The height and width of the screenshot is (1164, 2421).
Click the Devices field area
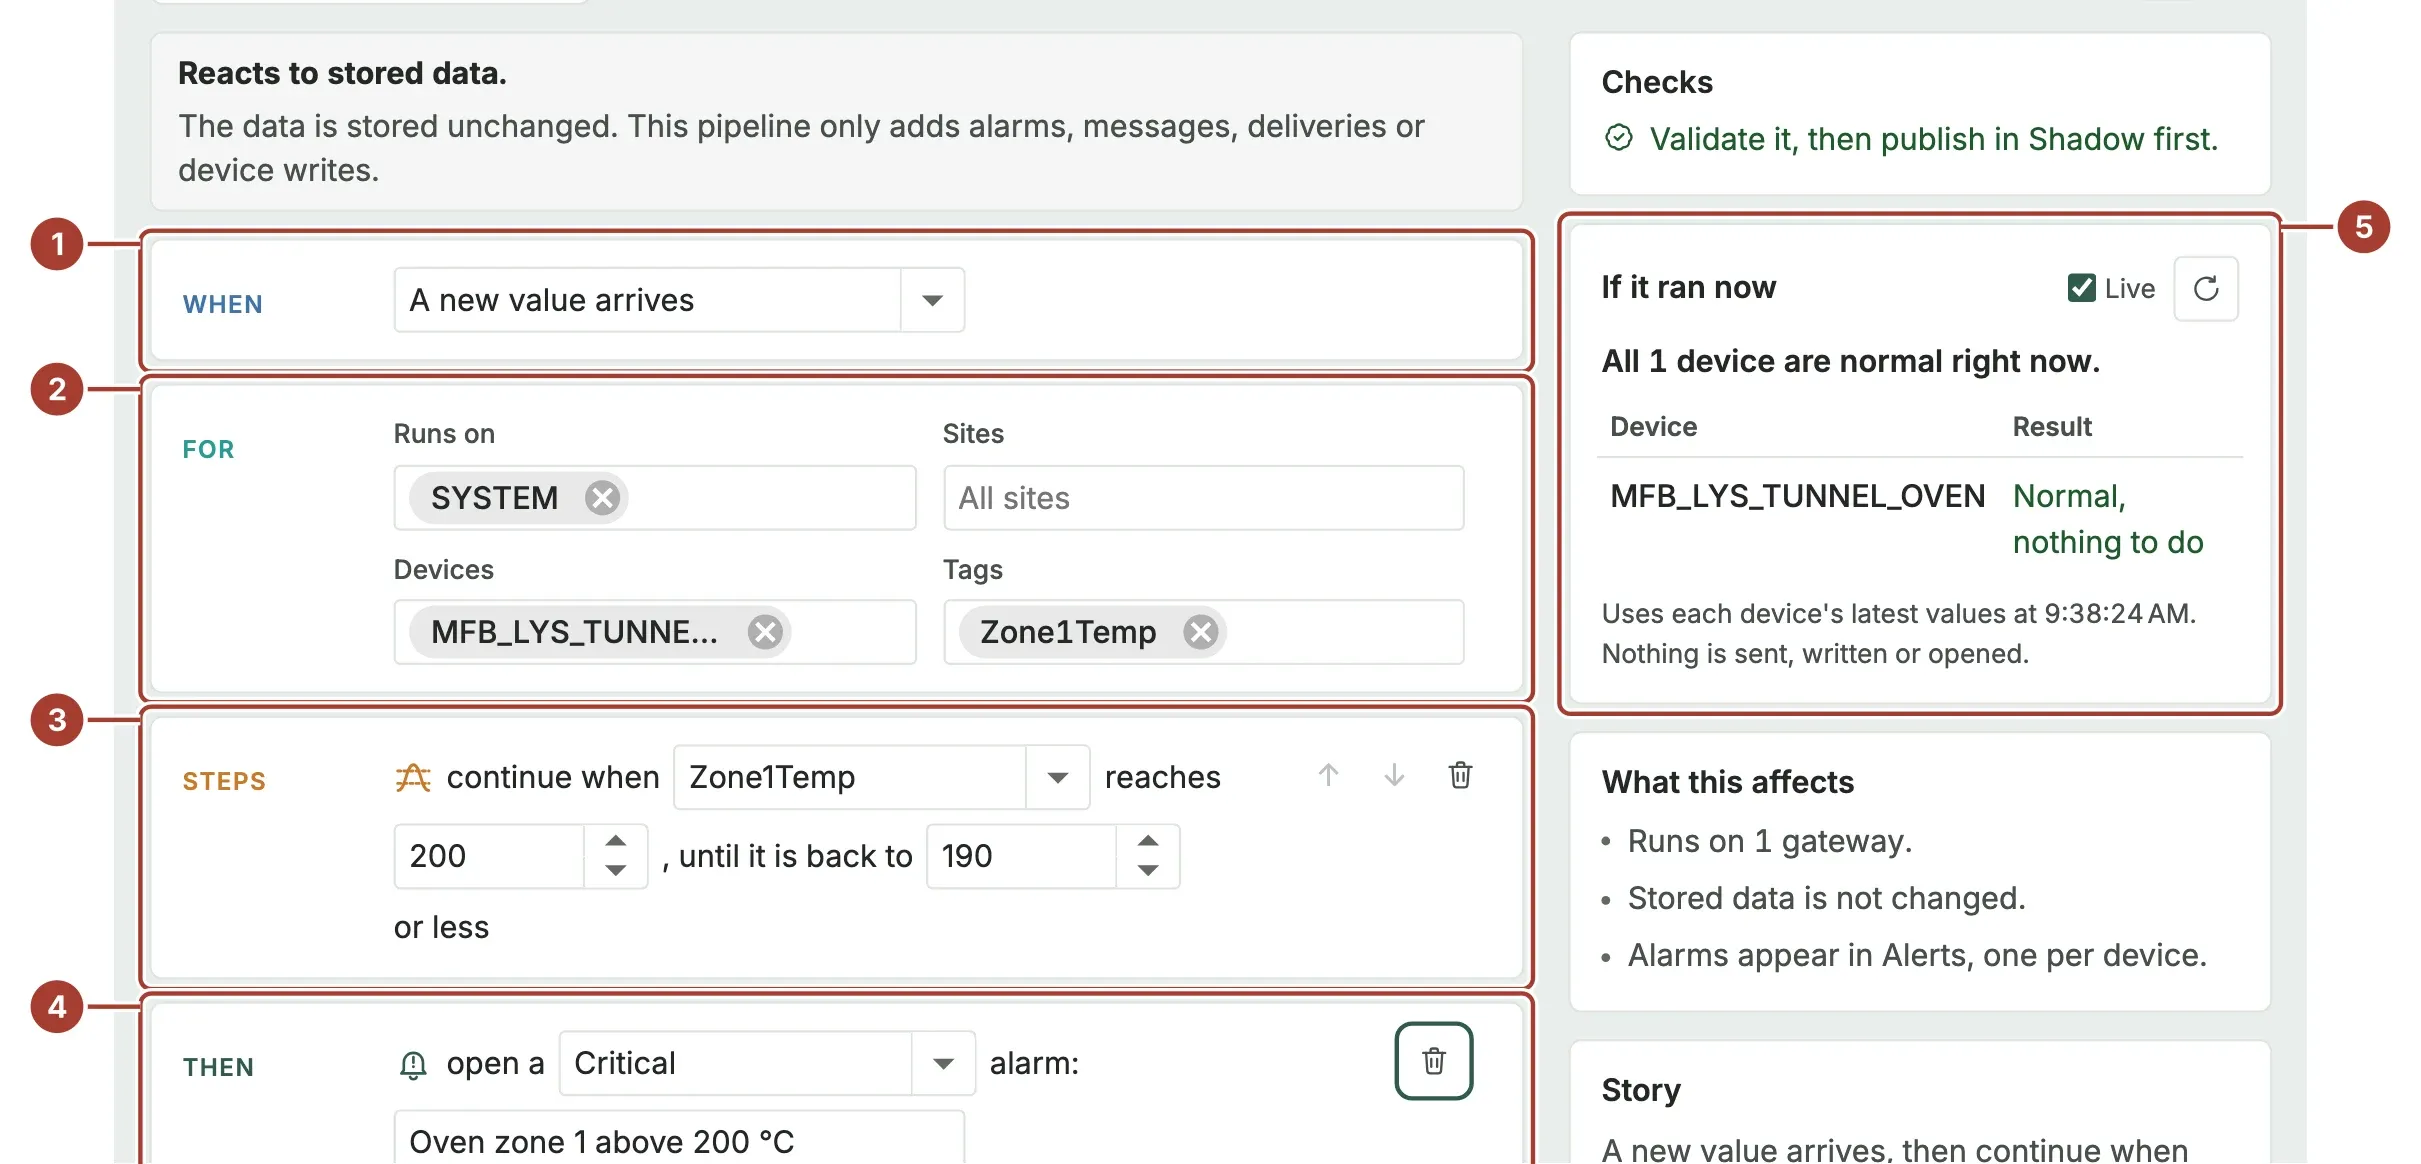point(655,632)
